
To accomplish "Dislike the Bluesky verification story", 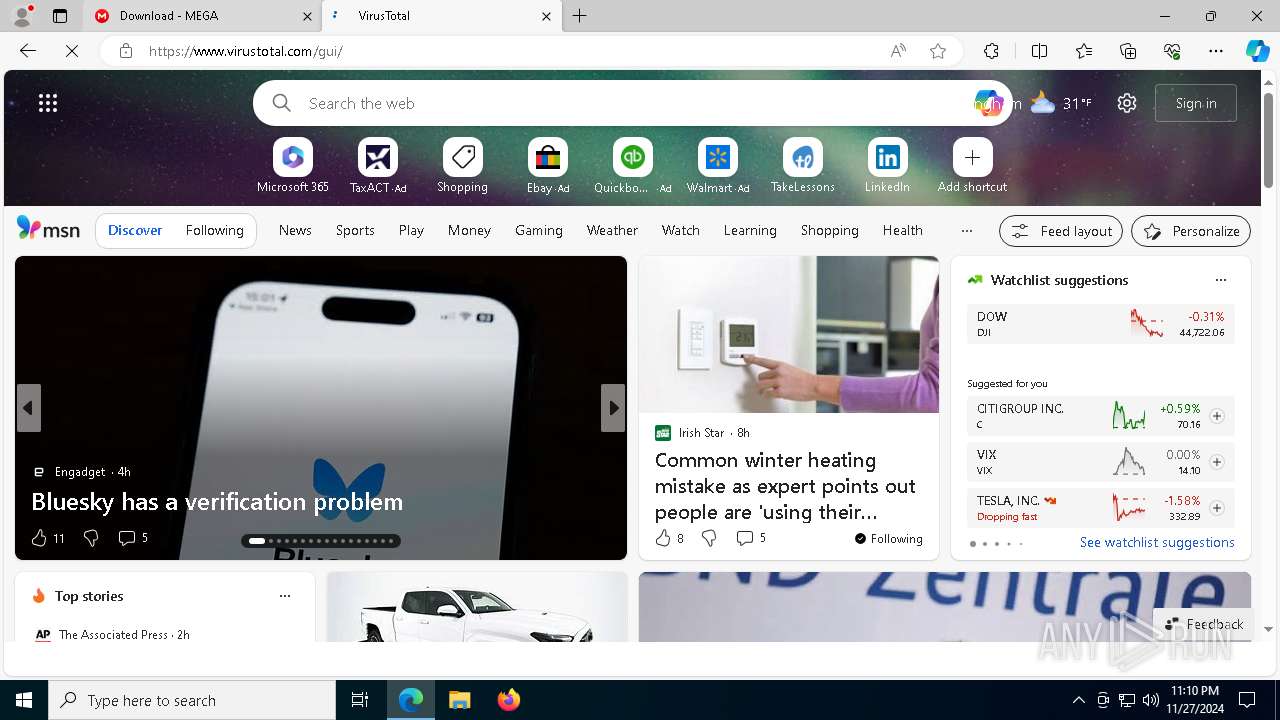I will point(91,538).
